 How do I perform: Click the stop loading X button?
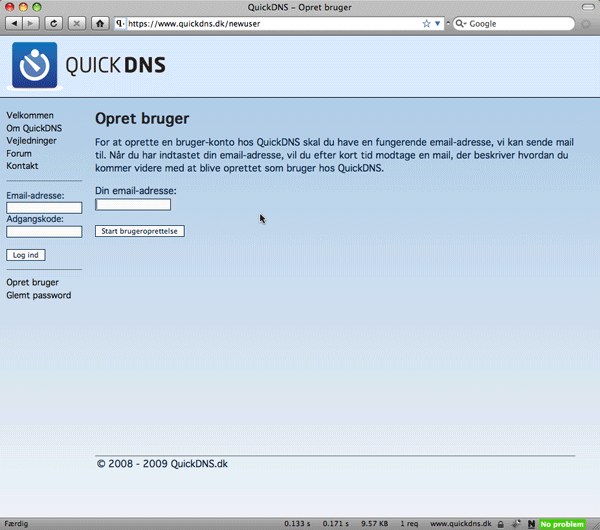(x=77, y=24)
